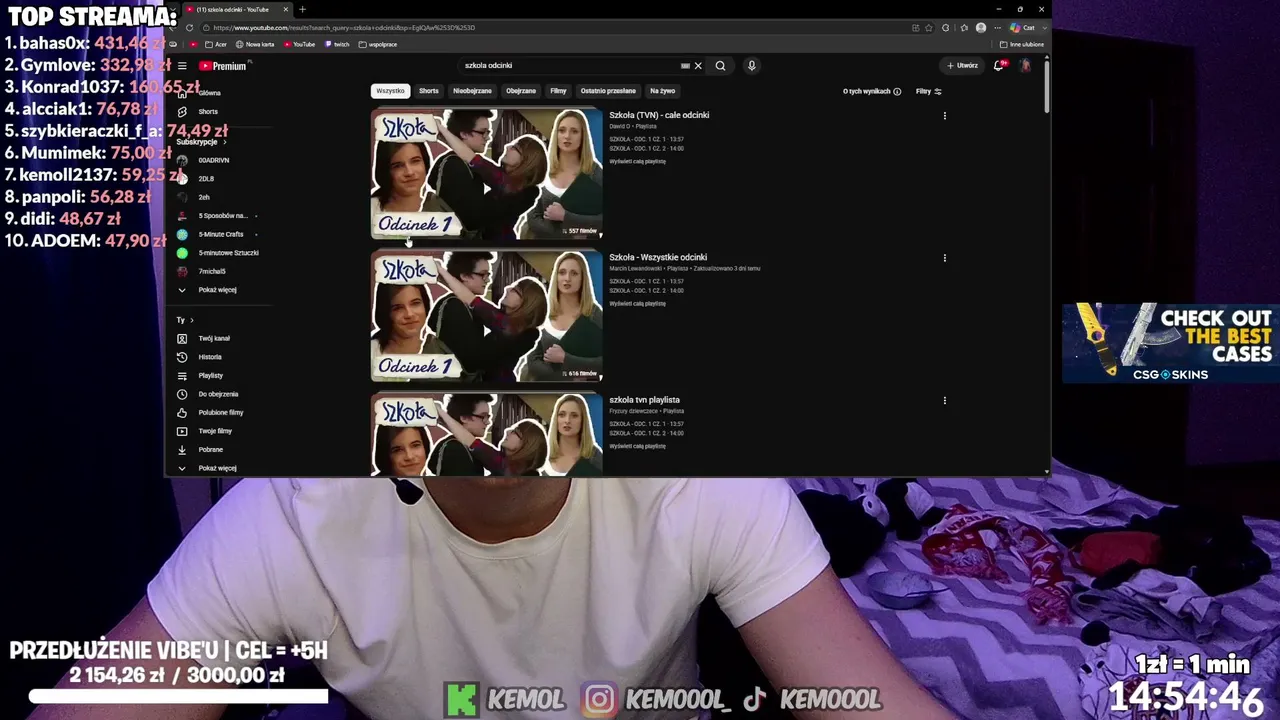The width and height of the screenshot is (1280, 720).
Task: Open the wspolprace bookmarks folder
Action: coord(378,45)
